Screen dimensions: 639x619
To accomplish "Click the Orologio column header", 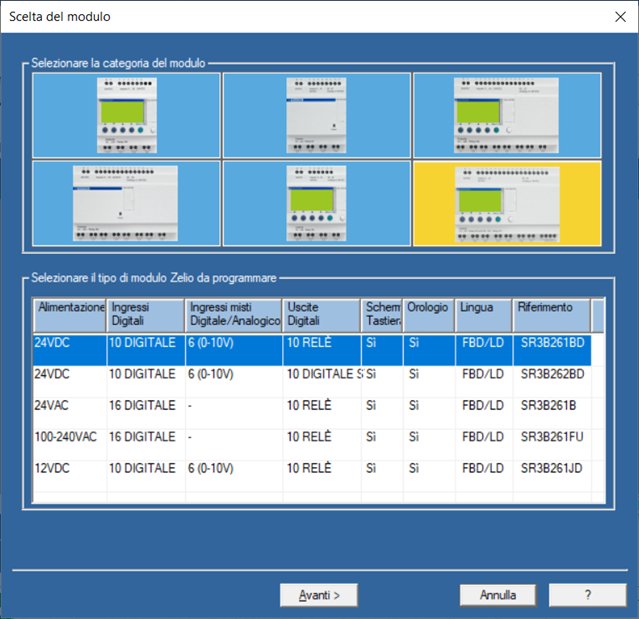I will [x=429, y=315].
